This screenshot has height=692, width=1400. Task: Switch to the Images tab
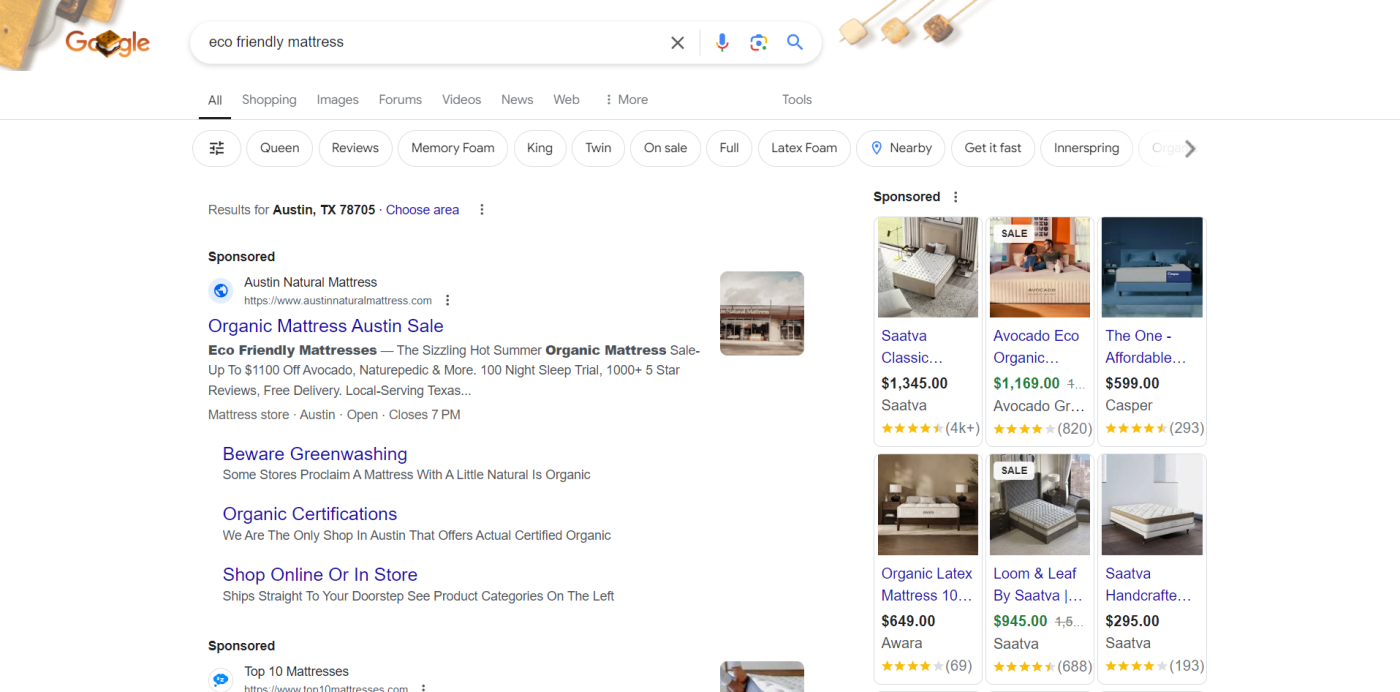tap(338, 100)
